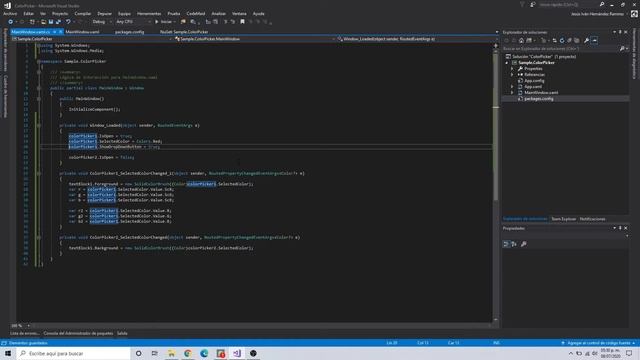
Task: Open the Team Explorer tab
Action: pyautogui.click(x=564, y=219)
